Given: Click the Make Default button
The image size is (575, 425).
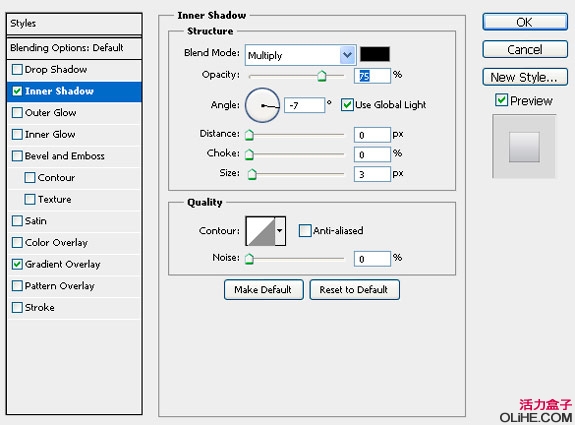Looking at the screenshot, I should click(x=264, y=290).
